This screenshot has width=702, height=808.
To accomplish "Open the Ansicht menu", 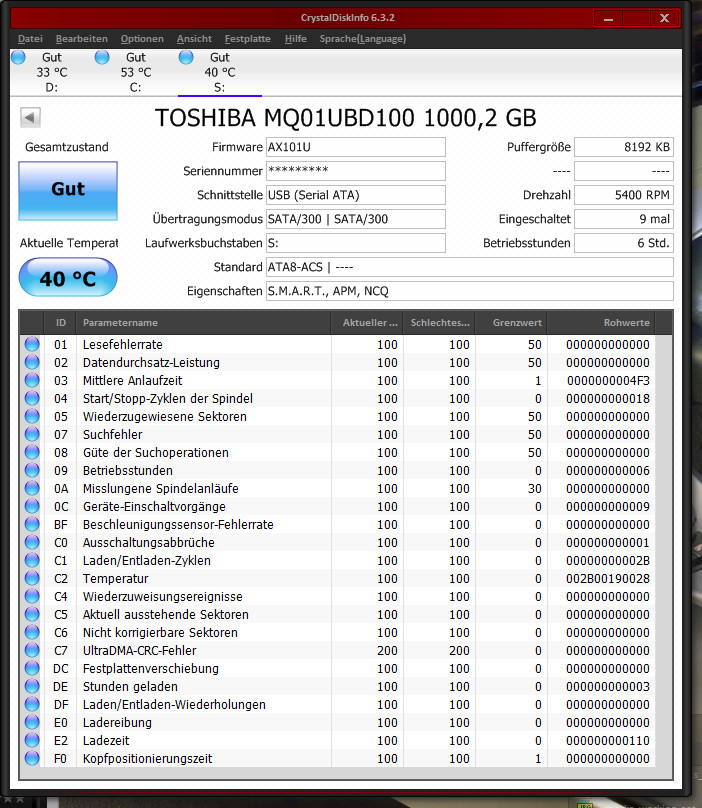I will pos(194,39).
